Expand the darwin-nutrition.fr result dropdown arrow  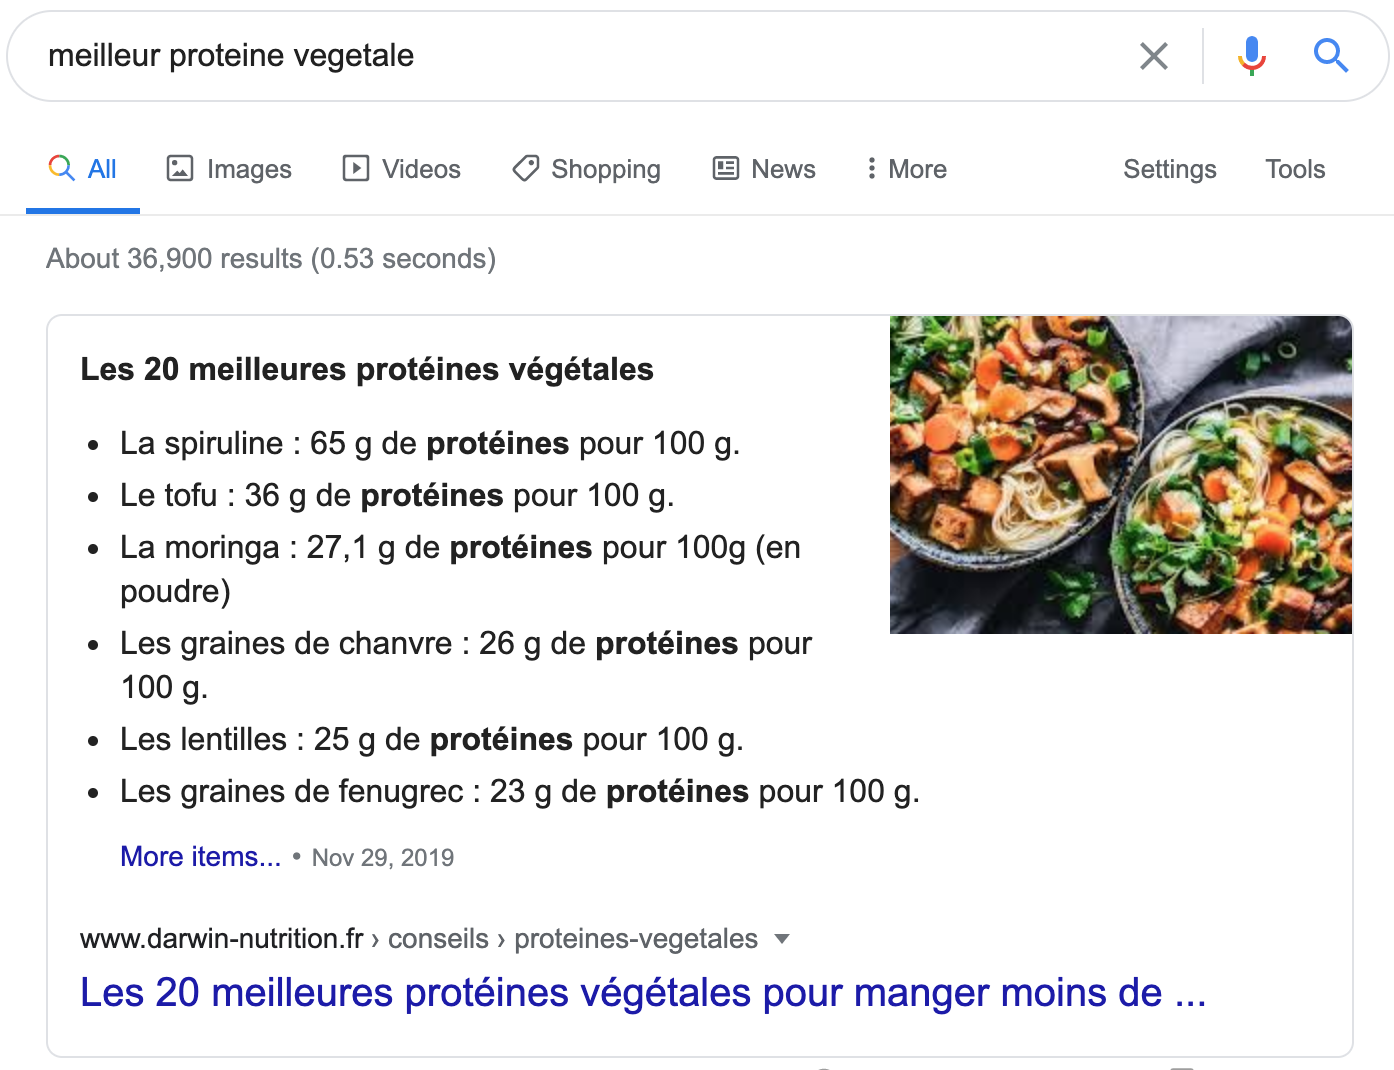coord(782,938)
